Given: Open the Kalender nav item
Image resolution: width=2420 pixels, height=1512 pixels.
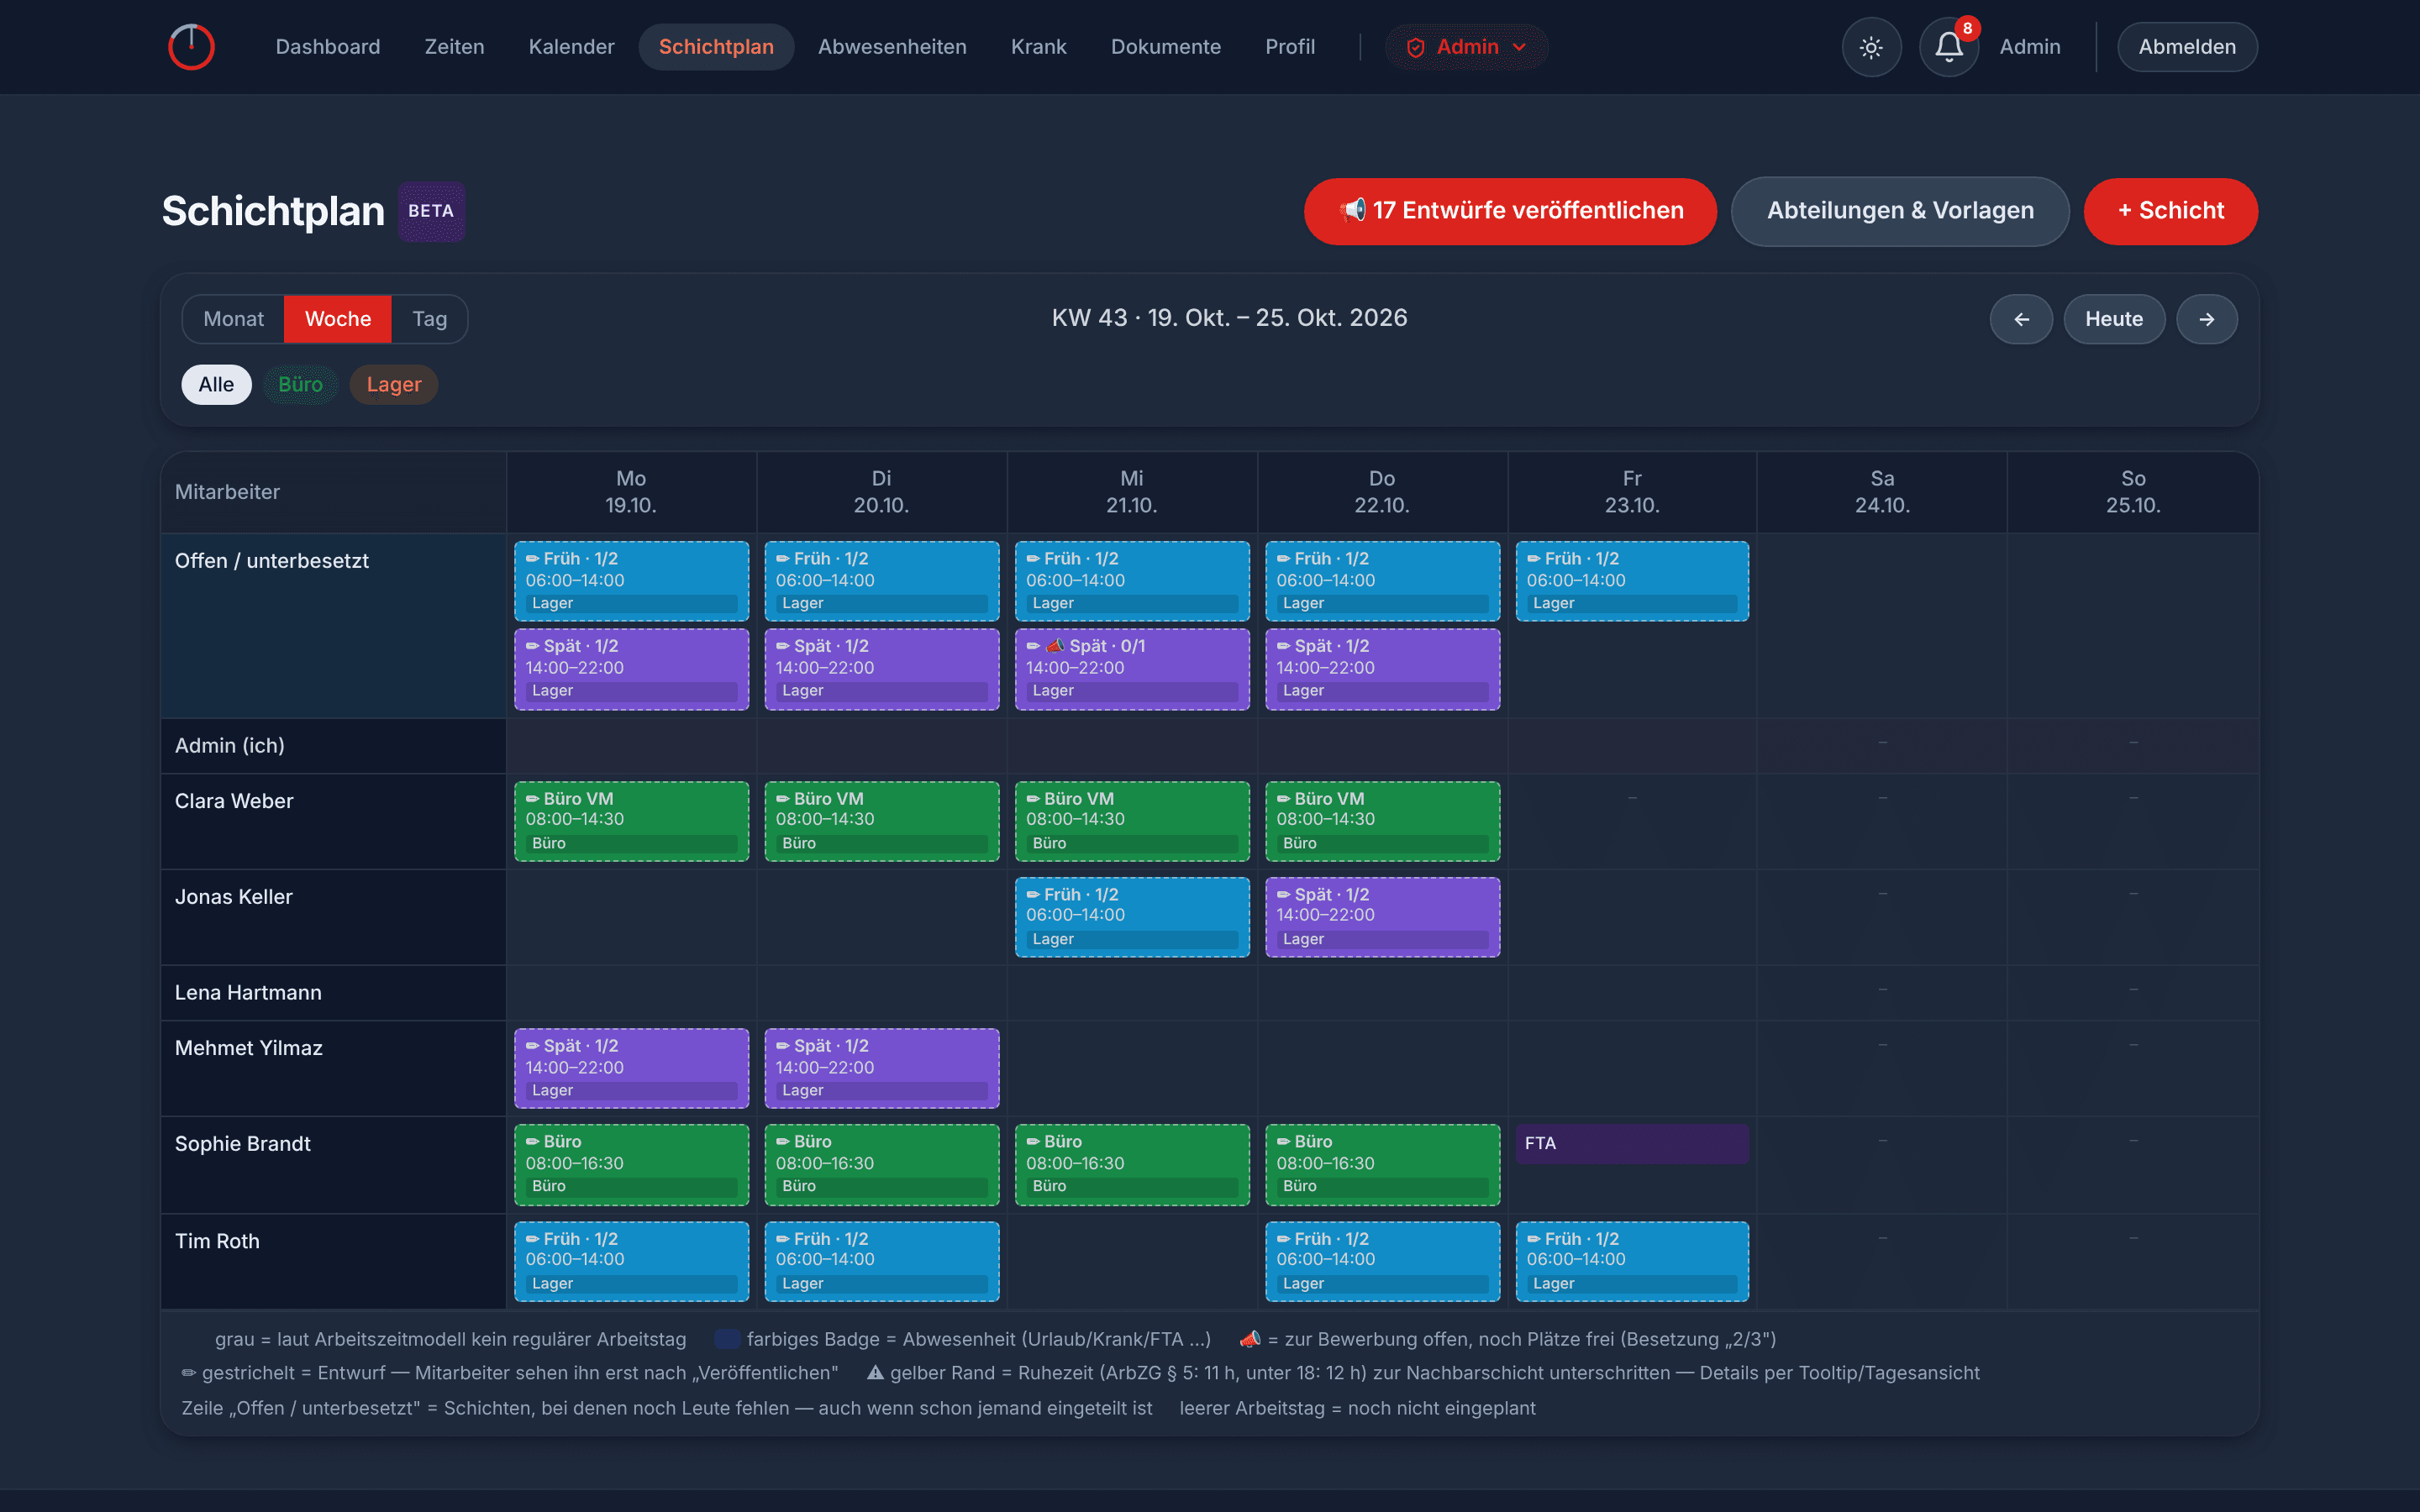Looking at the screenshot, I should pyautogui.click(x=571, y=47).
